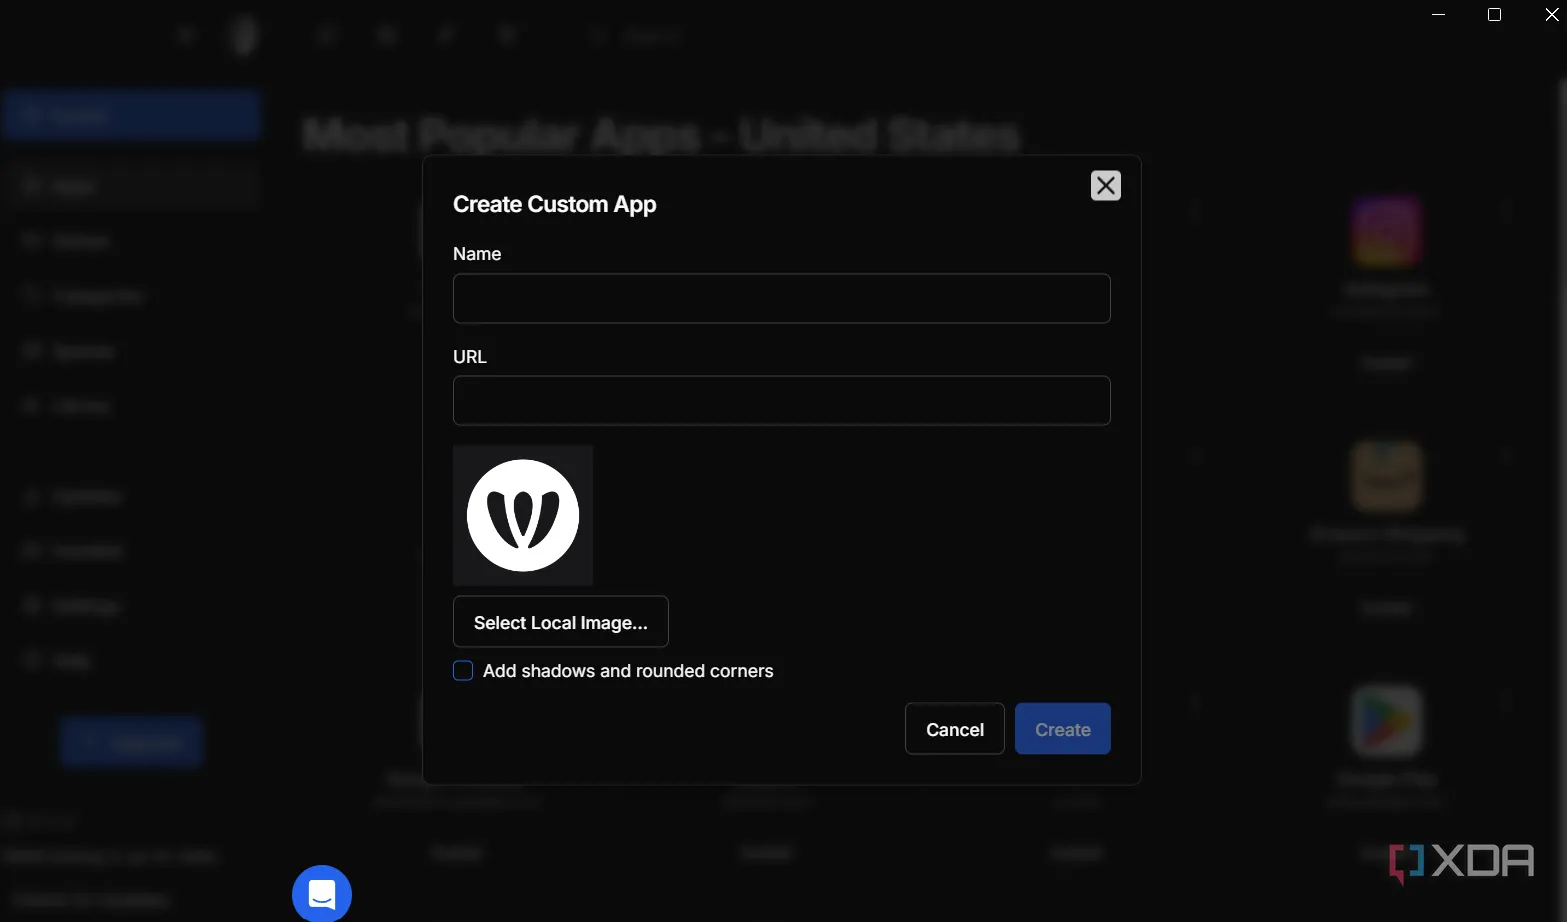This screenshot has width=1567, height=922.
Task: Close the Create Custom App dialog
Action: click(x=1105, y=186)
